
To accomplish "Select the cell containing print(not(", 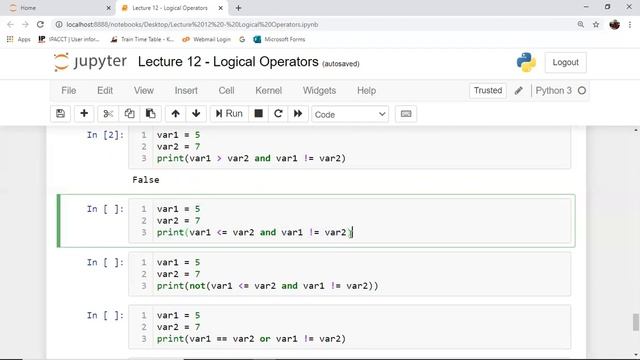I will [x=350, y=274].
